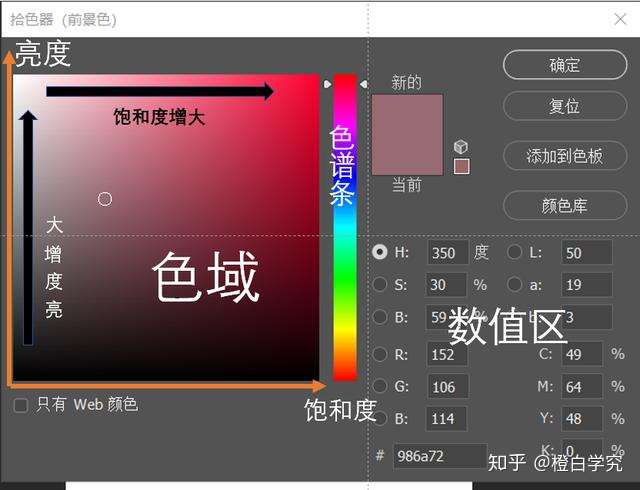Click the 新的 label above the swatch
Viewport: 640px width, 490px height.
click(x=406, y=82)
